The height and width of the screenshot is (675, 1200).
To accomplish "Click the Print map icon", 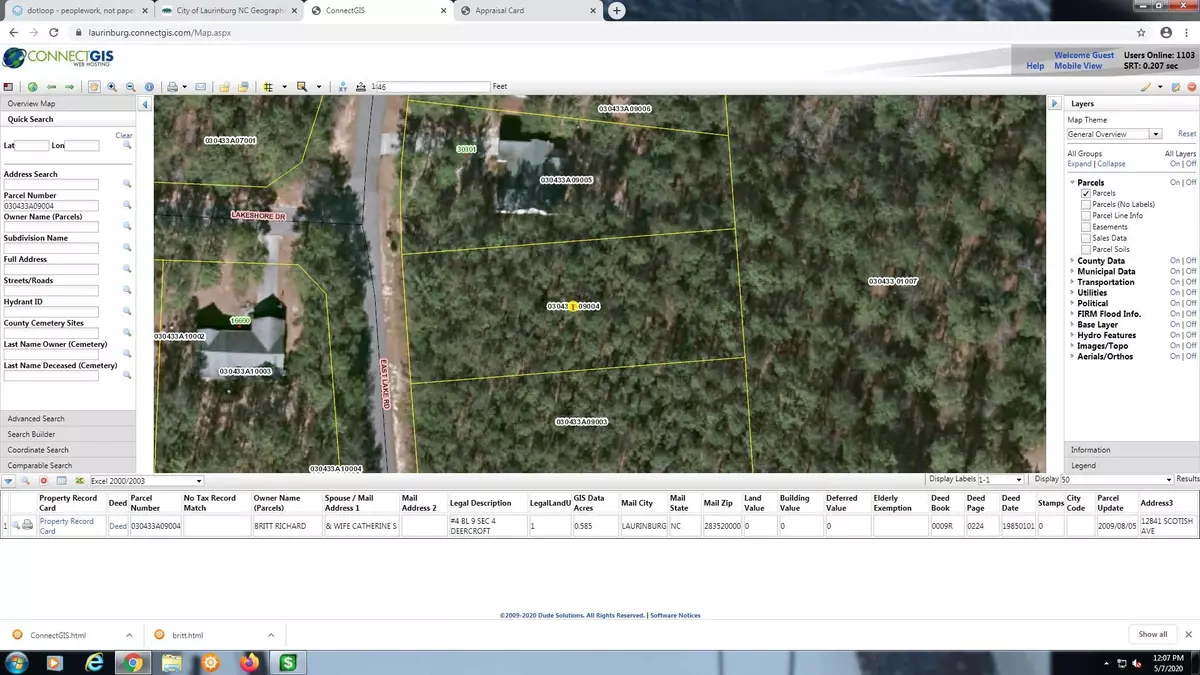I will tap(172, 87).
